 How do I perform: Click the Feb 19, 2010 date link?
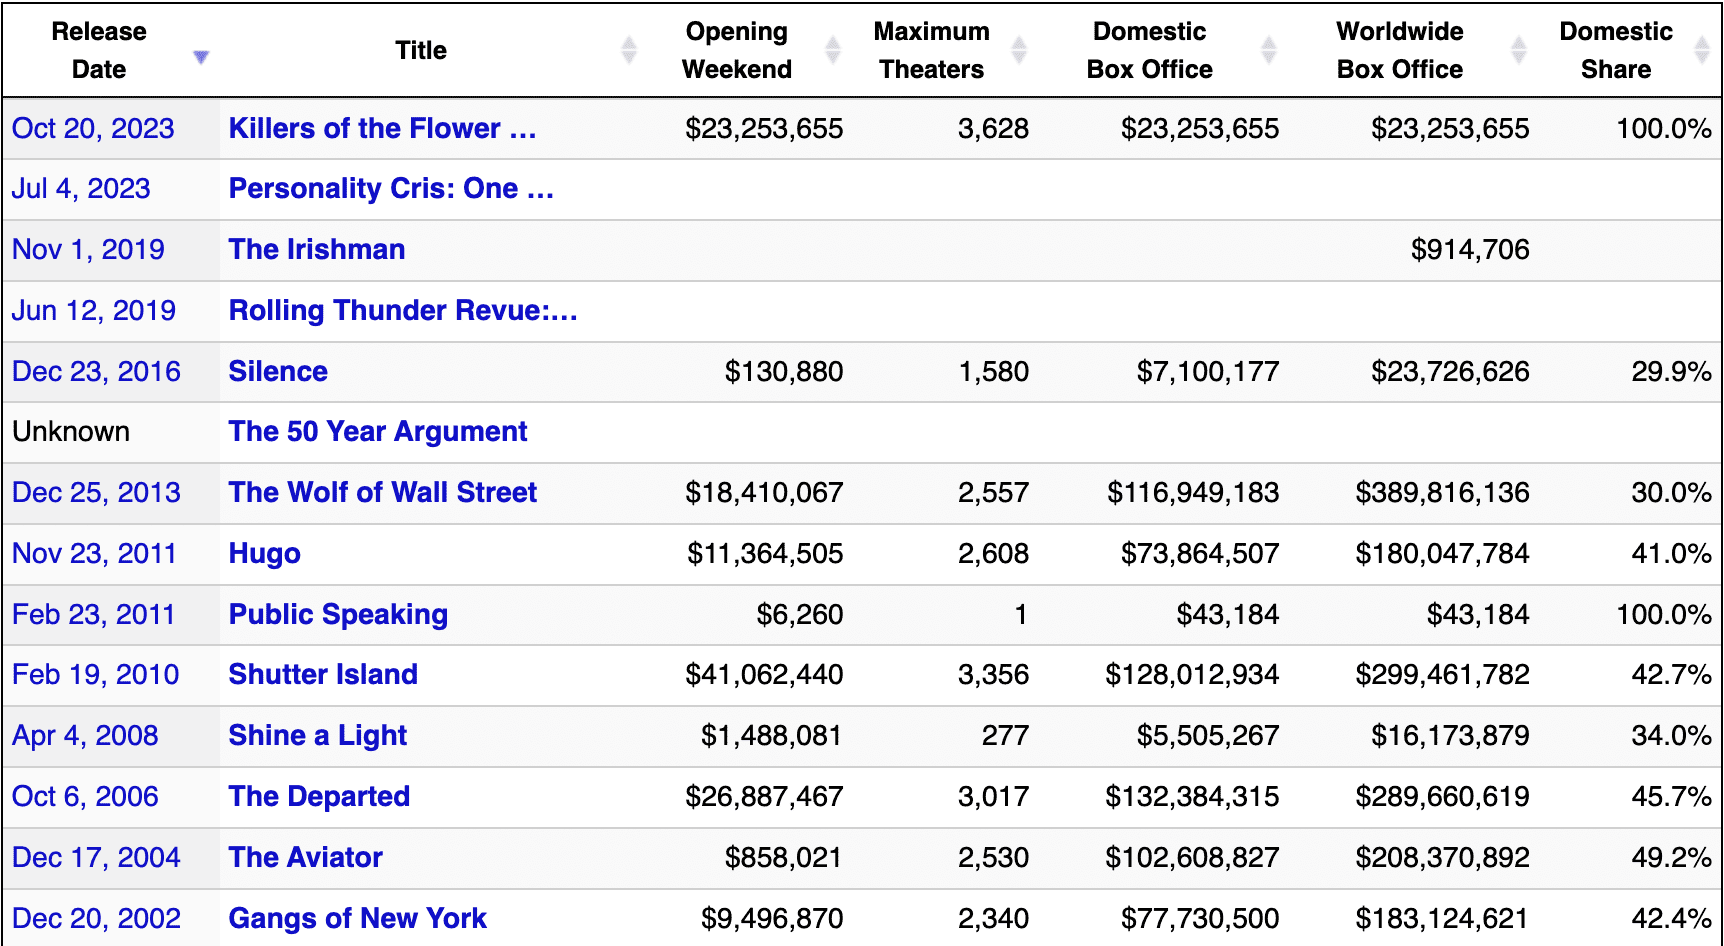pyautogui.click(x=96, y=674)
